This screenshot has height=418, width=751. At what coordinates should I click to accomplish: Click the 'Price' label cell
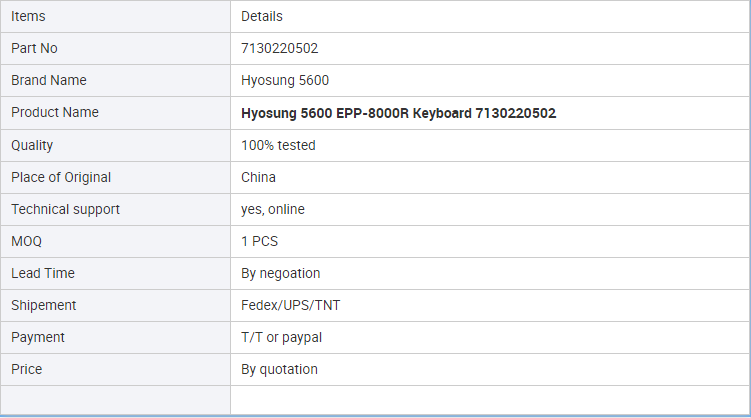pyautogui.click(x=27, y=369)
